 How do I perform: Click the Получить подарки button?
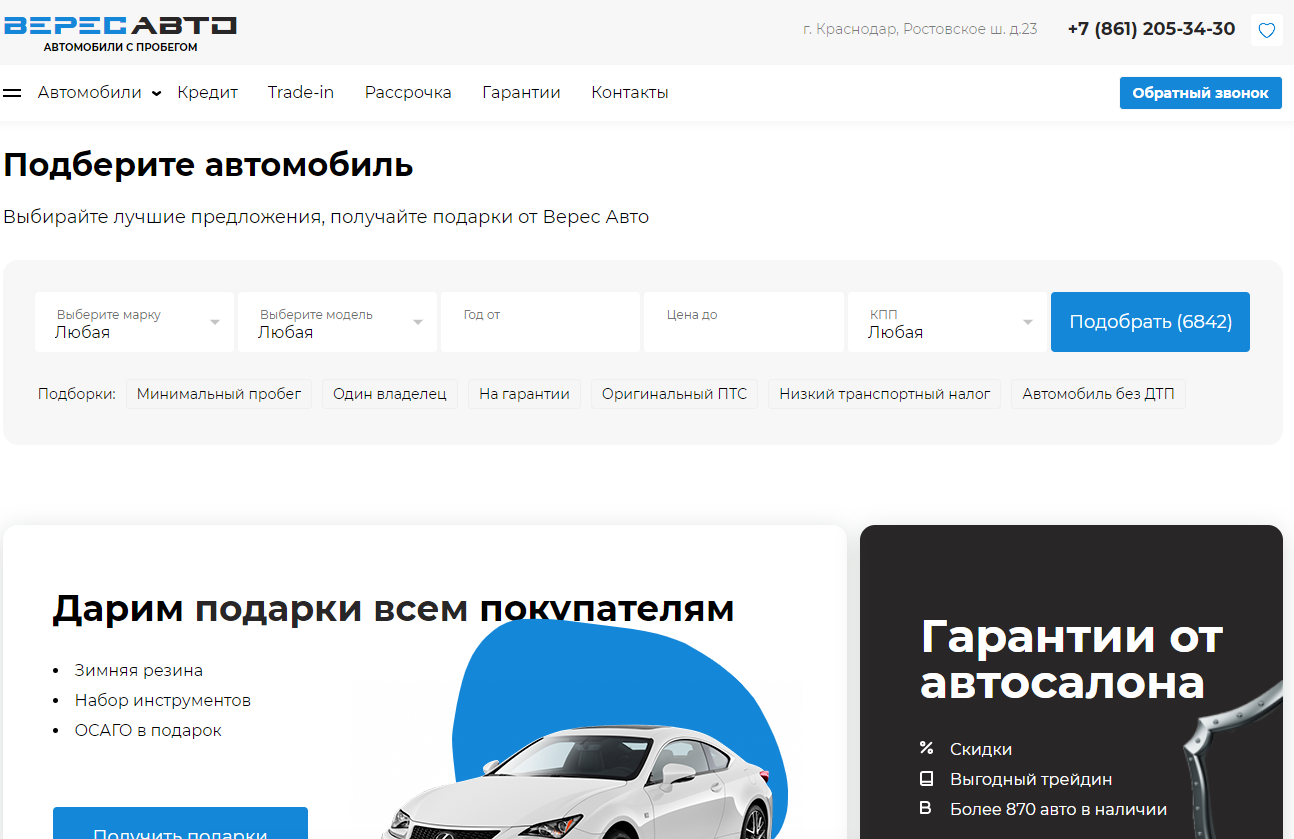[180, 827]
